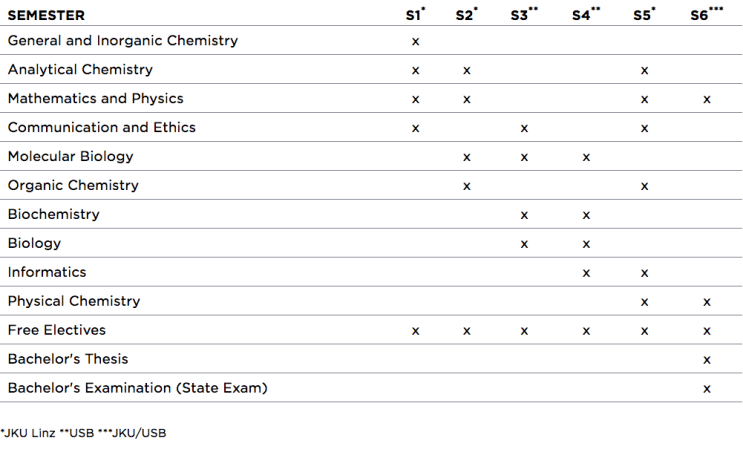Click the x for Free Electives in S1
Screen dimensions: 743x452
[415, 331]
